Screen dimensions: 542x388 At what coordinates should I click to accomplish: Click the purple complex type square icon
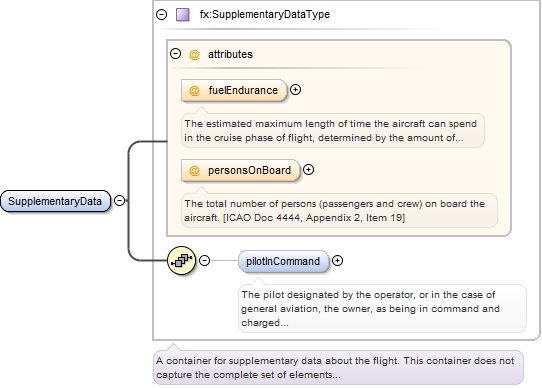[x=183, y=15]
